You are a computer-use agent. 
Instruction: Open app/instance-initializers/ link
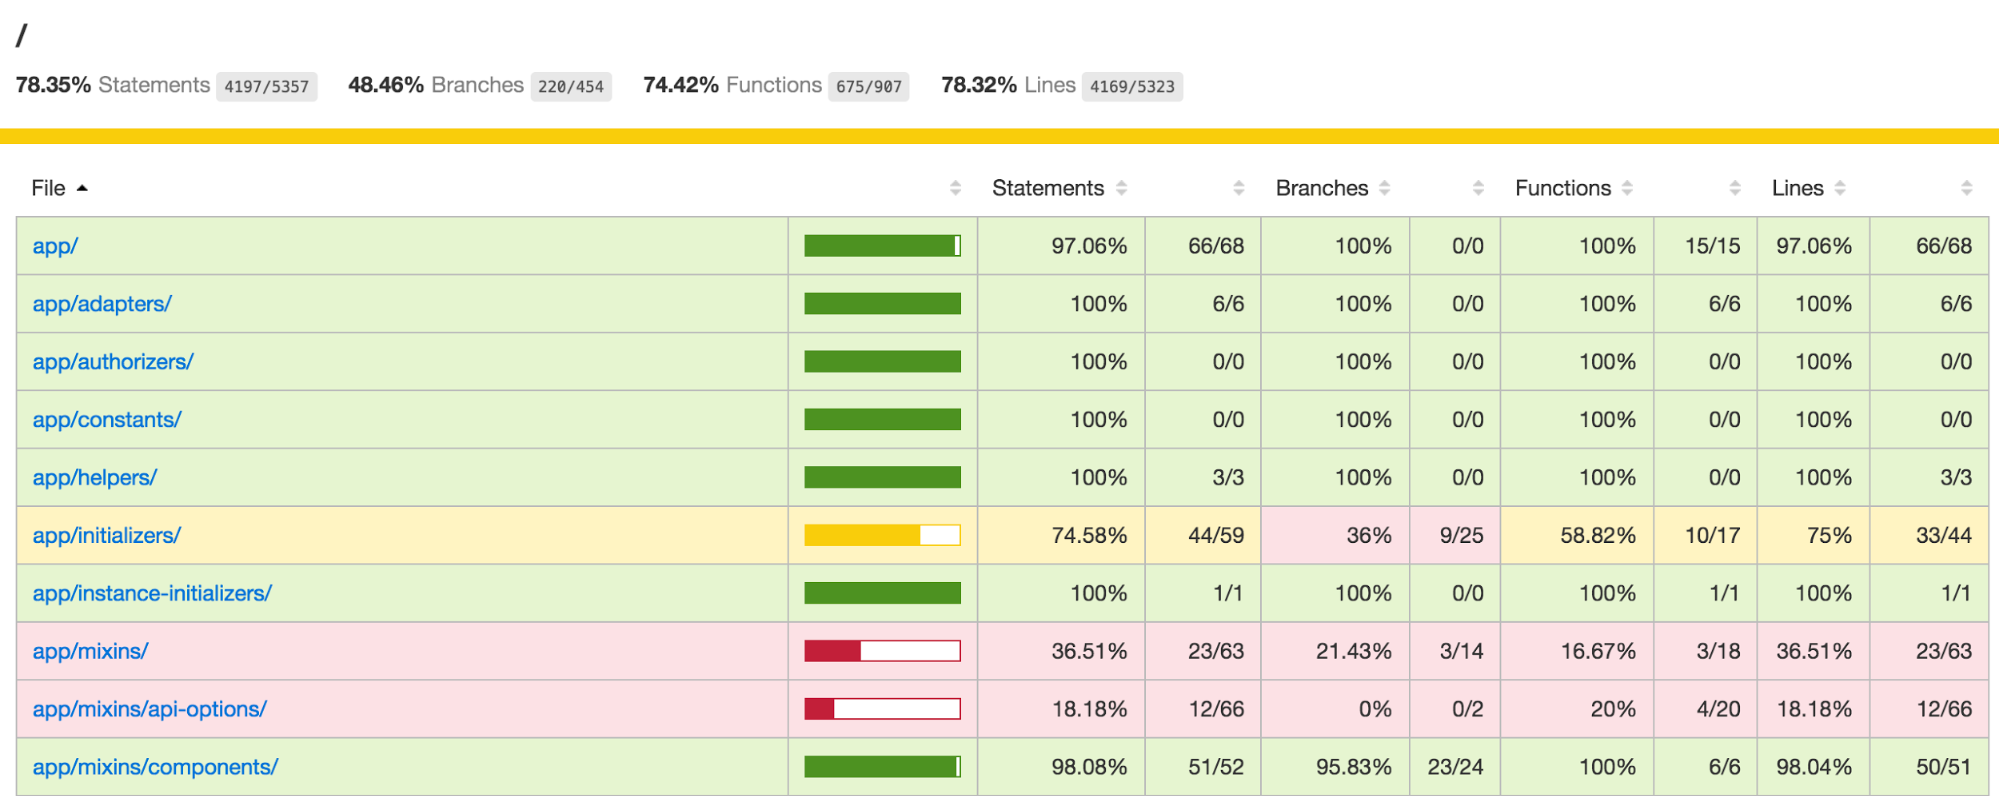[152, 594]
